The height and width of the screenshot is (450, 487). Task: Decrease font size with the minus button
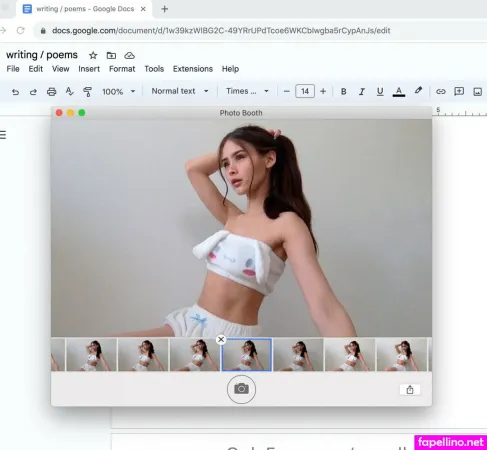(x=286, y=91)
